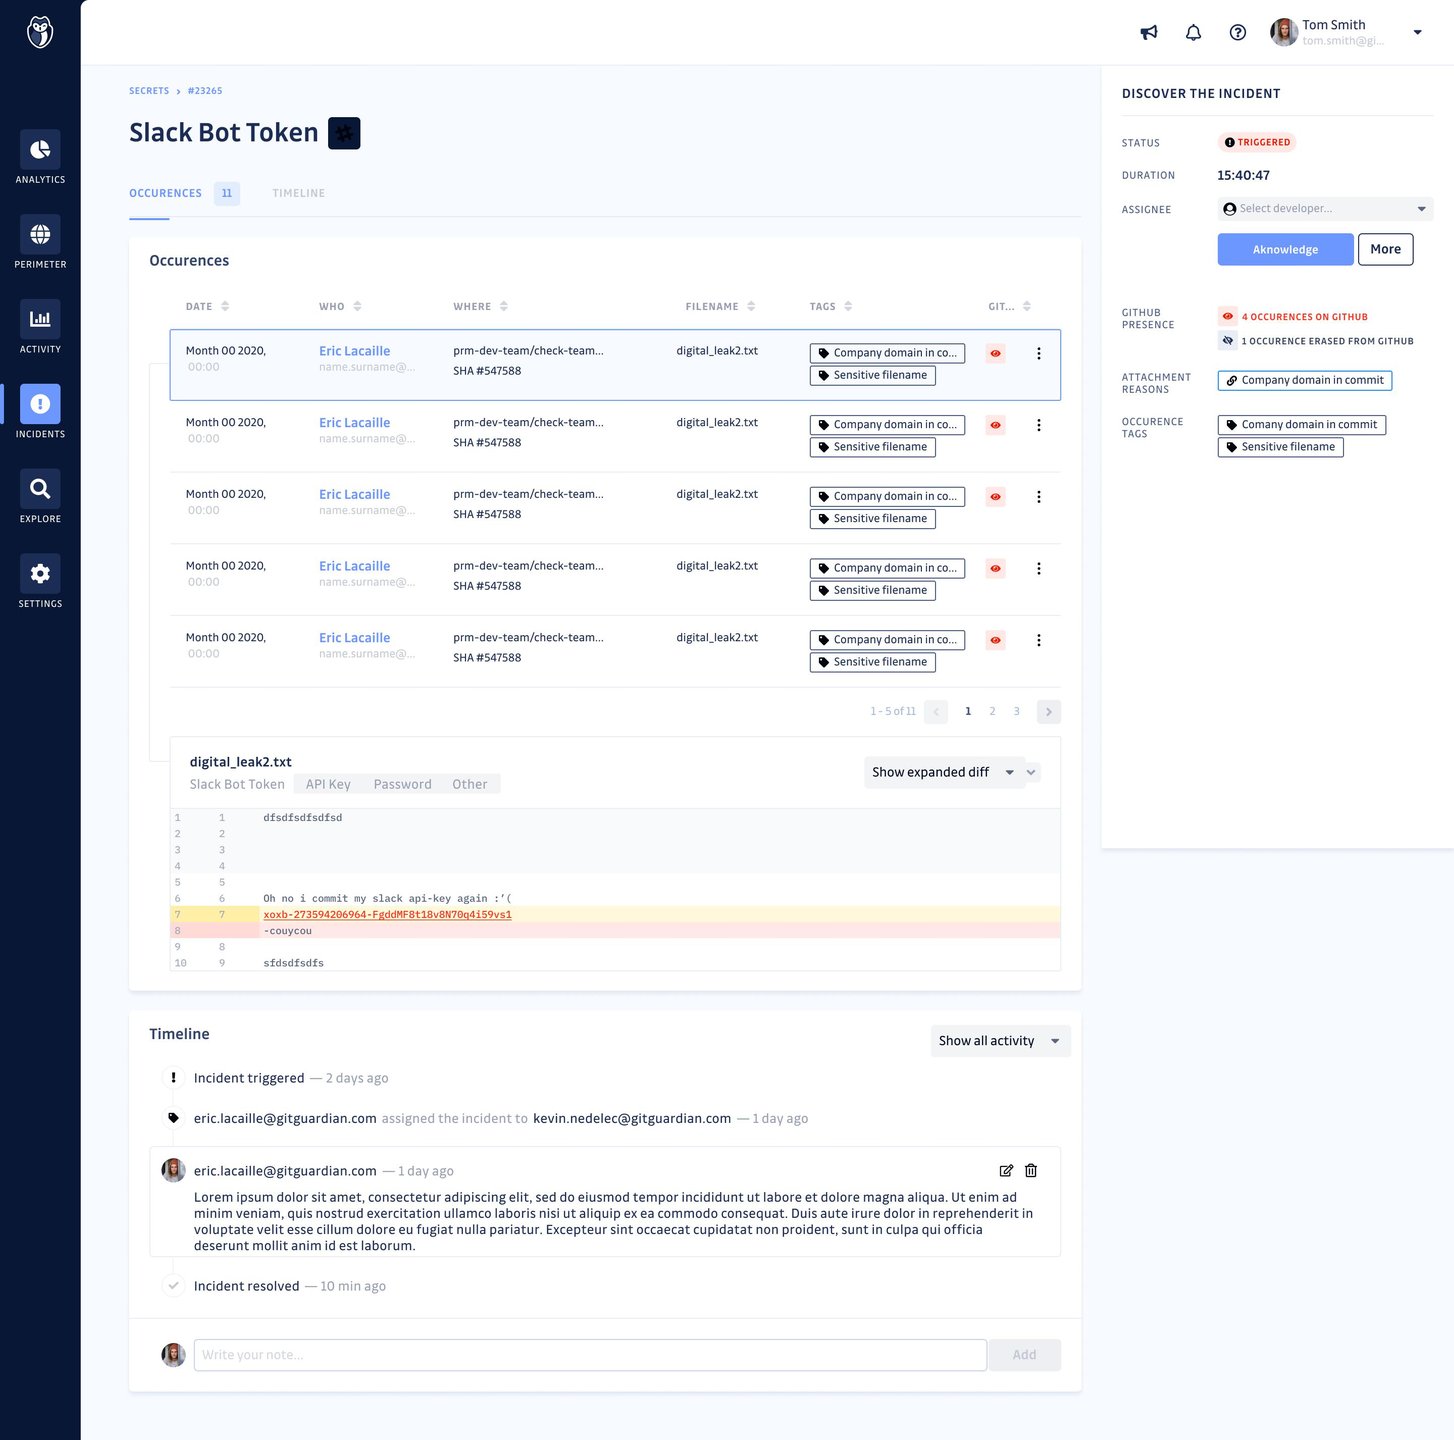Viewport: 1454px width, 1440px height.
Task: Open the notifications bell
Action: tap(1193, 33)
